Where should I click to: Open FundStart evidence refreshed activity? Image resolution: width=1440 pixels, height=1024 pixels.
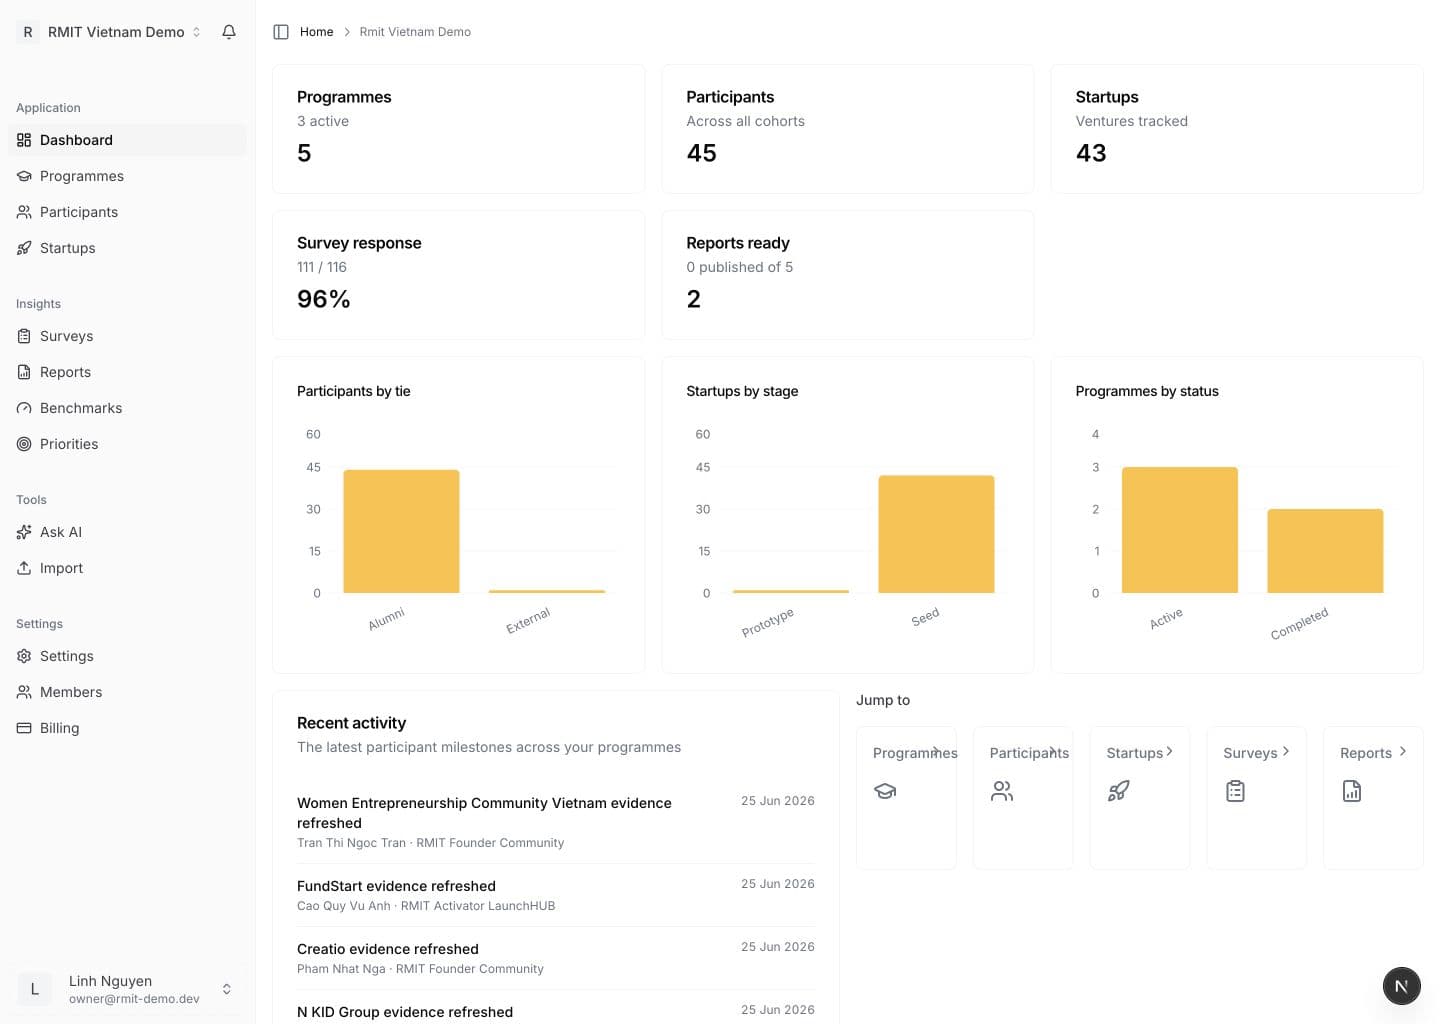(x=556, y=895)
